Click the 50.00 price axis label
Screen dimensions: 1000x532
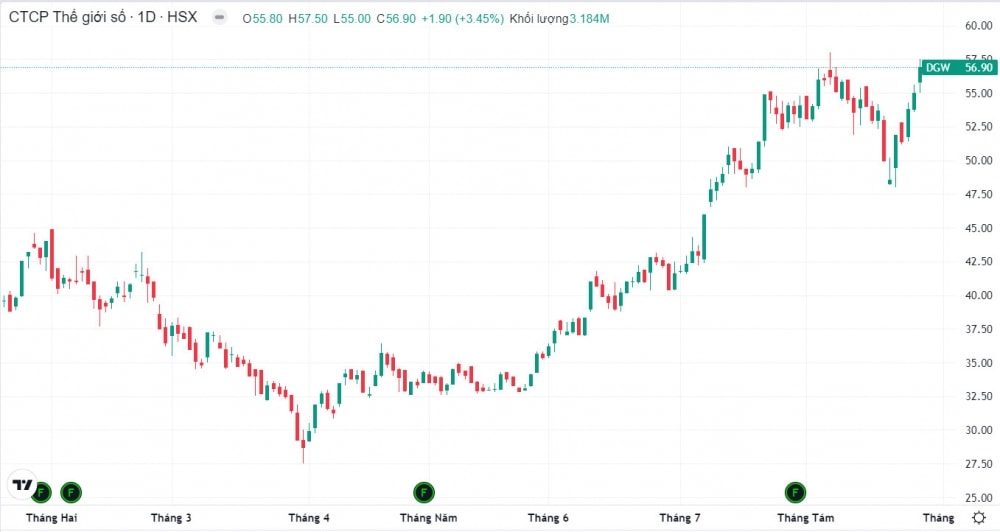point(978,160)
